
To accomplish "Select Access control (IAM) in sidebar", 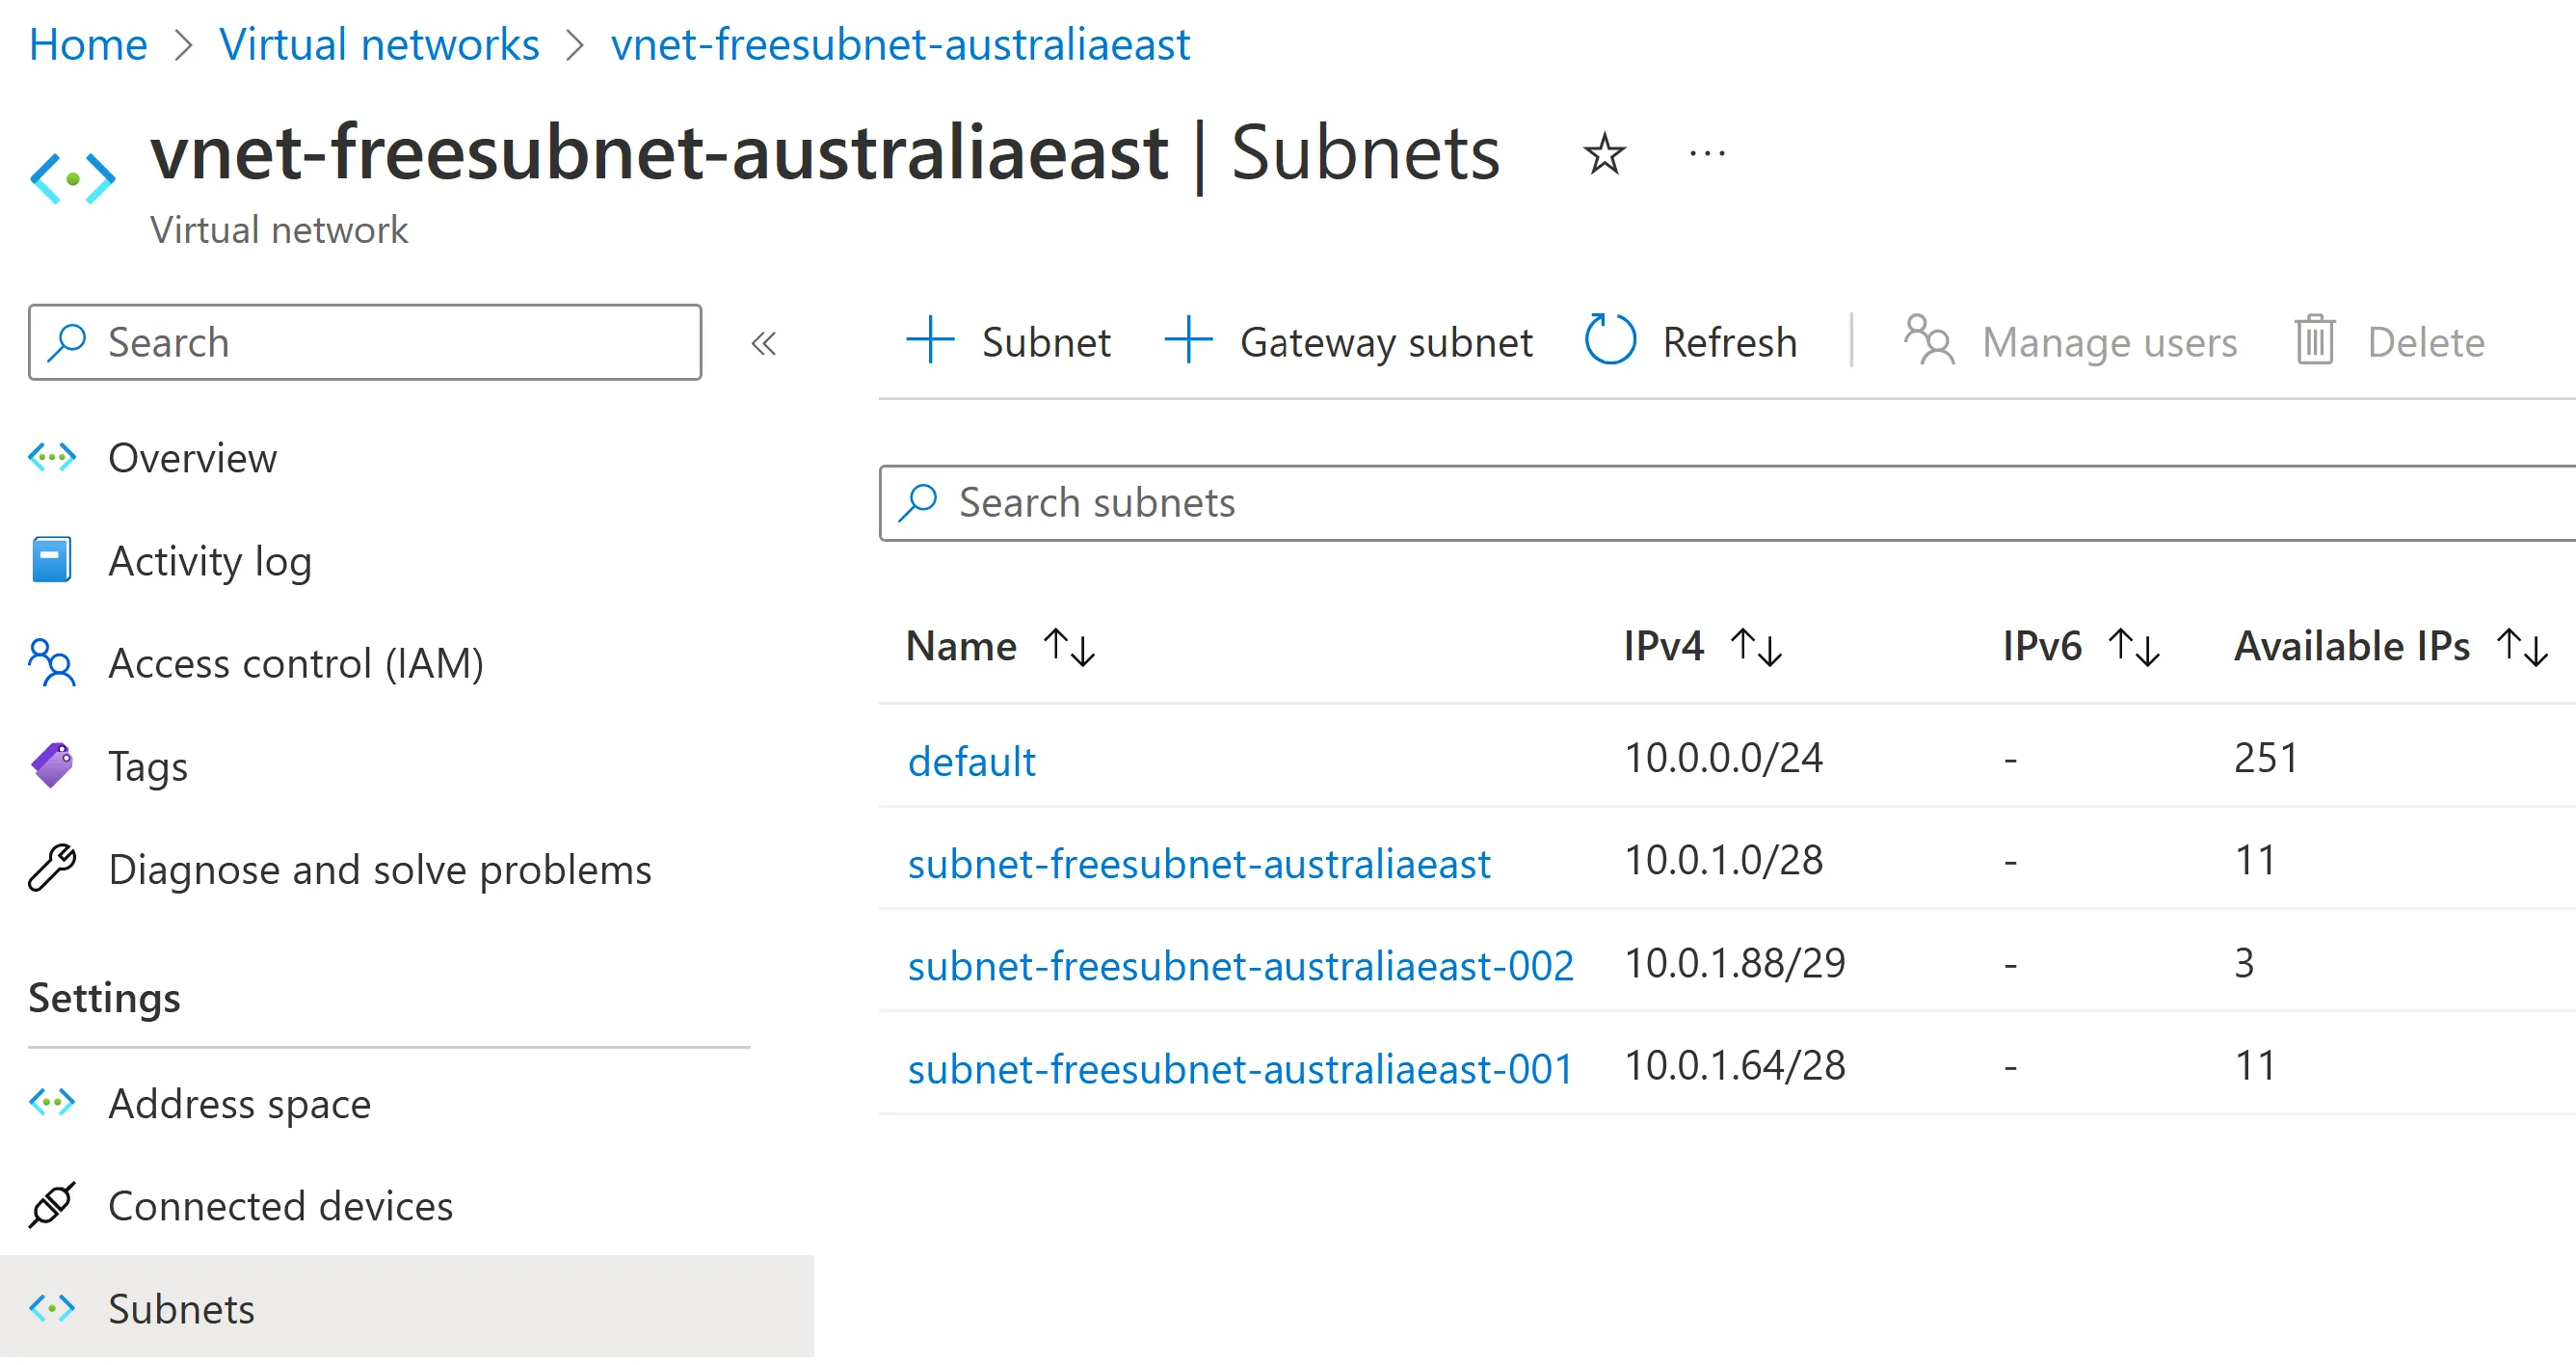I will click(296, 663).
